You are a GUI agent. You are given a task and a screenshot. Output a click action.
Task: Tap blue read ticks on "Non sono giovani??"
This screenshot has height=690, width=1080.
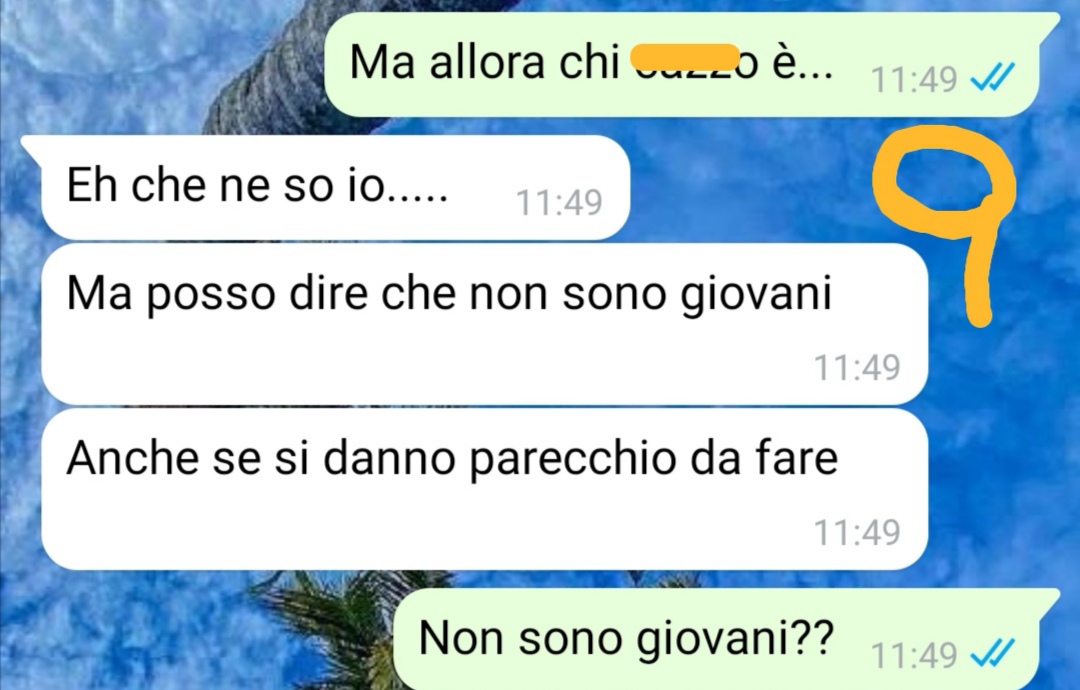(x=993, y=653)
